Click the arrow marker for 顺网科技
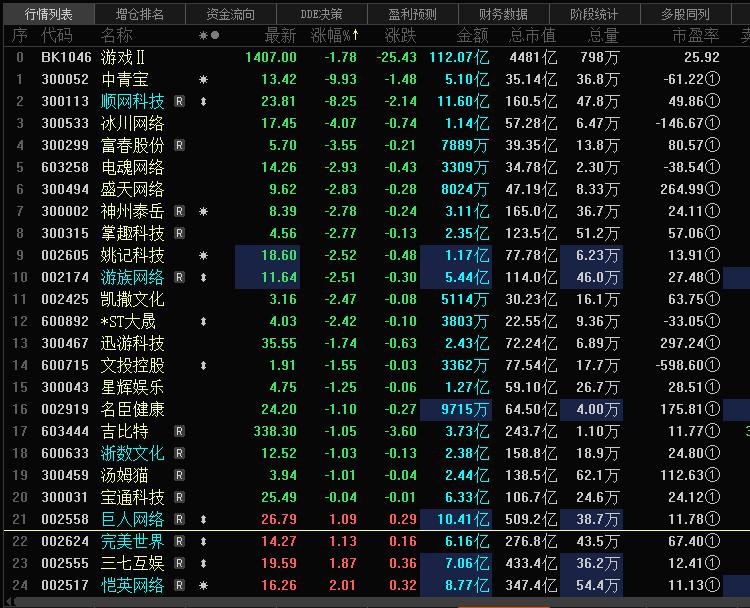 (203, 101)
